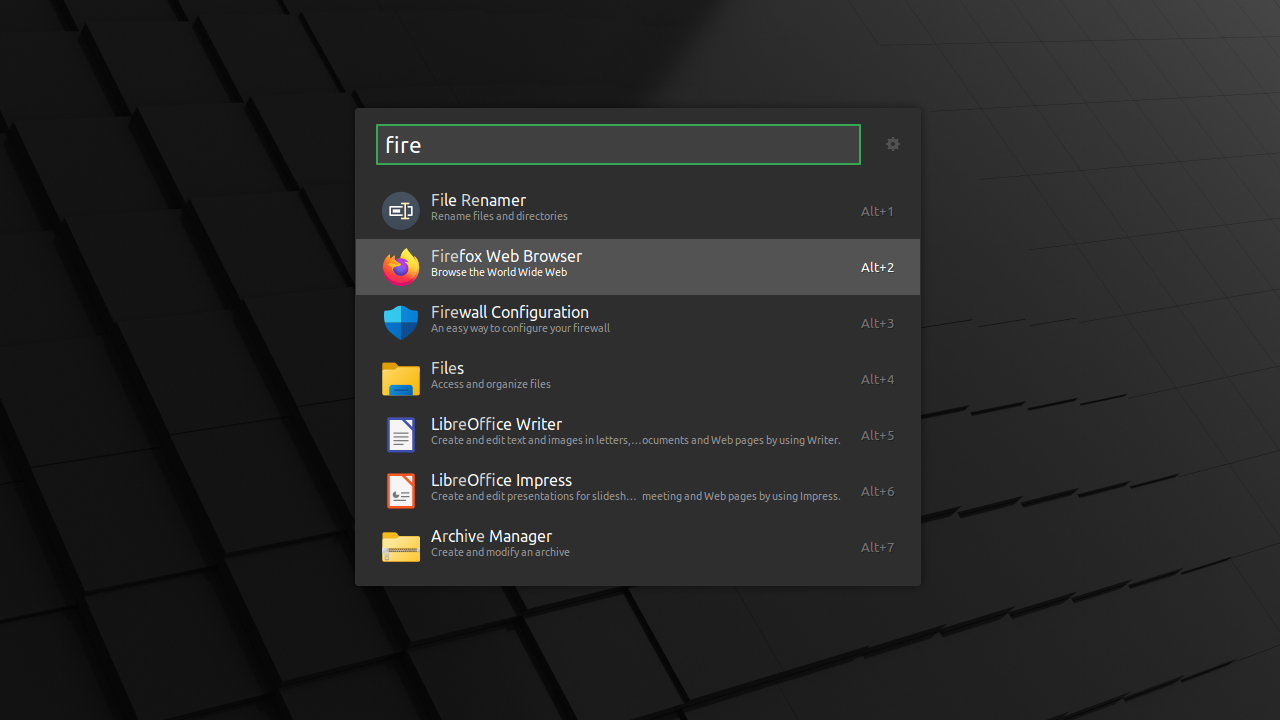The image size is (1280, 720).
Task: Click the Archive Manager zipped folder icon
Action: click(401, 547)
